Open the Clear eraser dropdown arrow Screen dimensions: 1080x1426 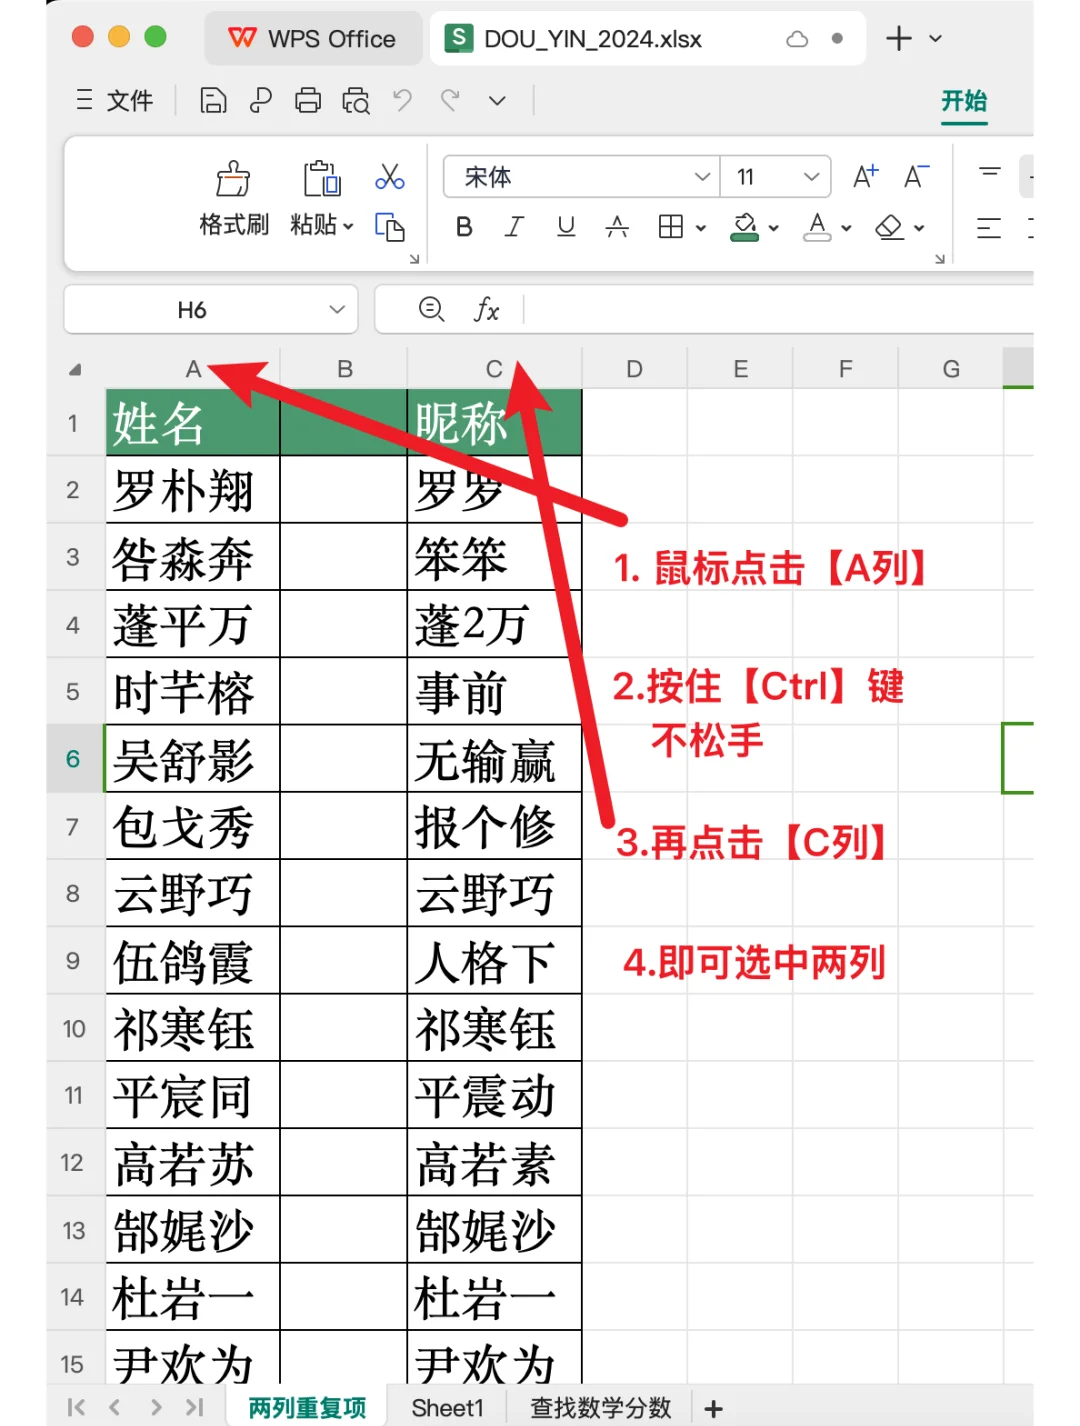tap(919, 228)
